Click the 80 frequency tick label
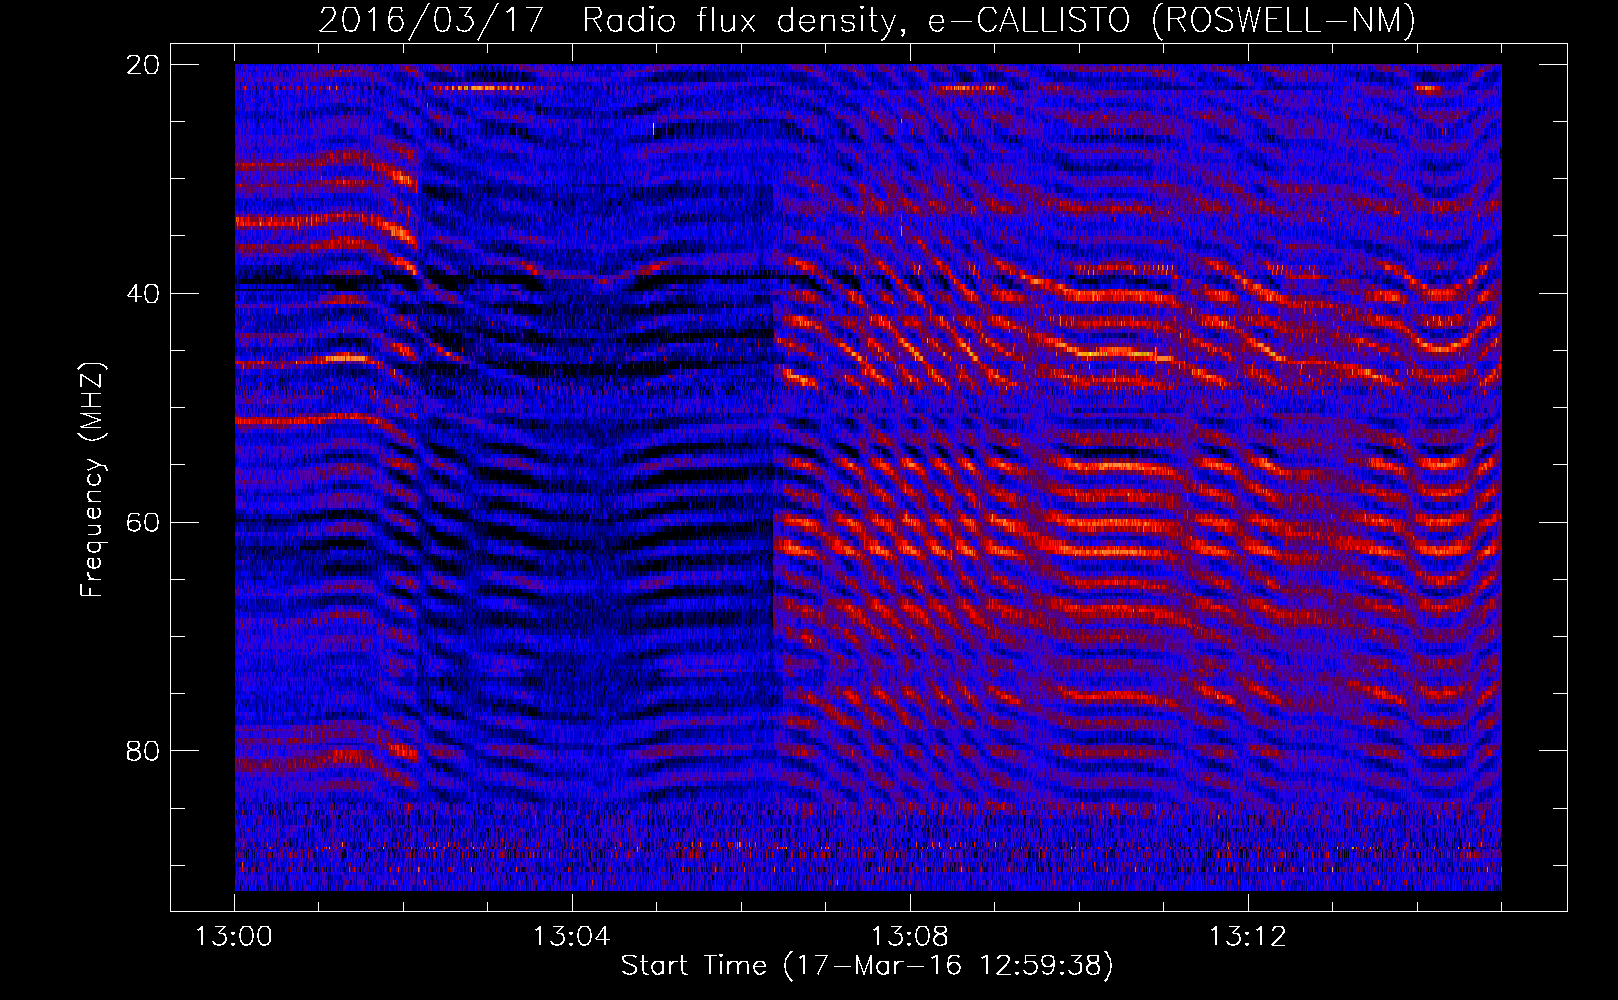This screenshot has width=1618, height=1000. point(144,751)
